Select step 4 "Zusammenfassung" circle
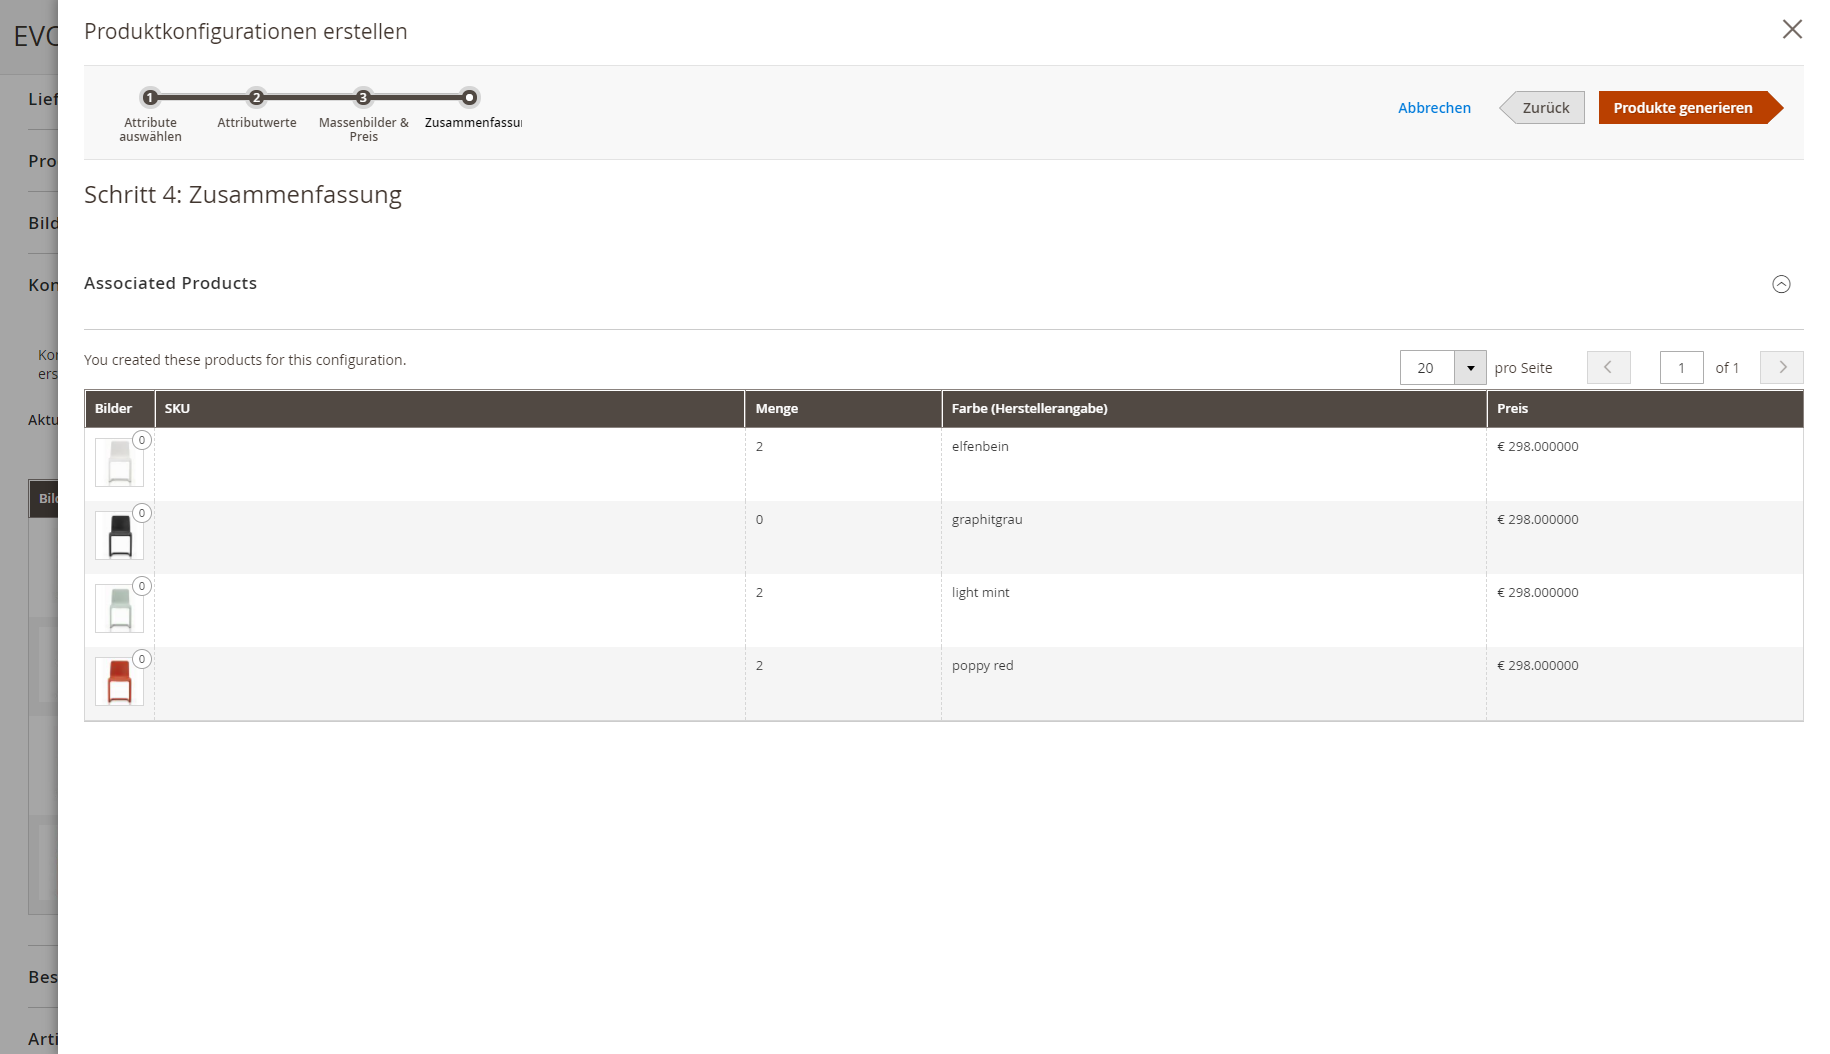 469,99
